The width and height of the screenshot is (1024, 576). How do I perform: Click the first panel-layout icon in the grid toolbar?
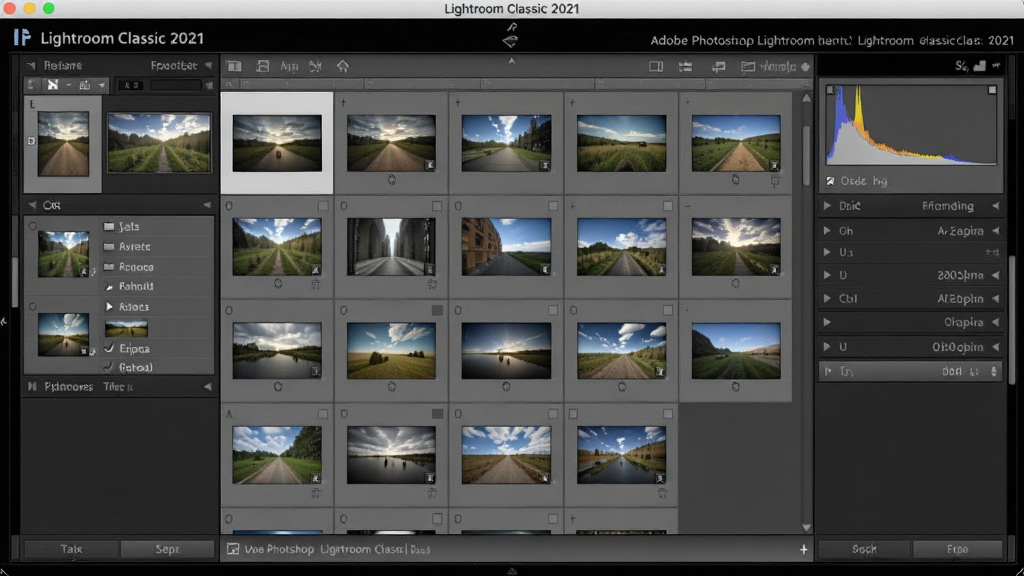[234, 66]
